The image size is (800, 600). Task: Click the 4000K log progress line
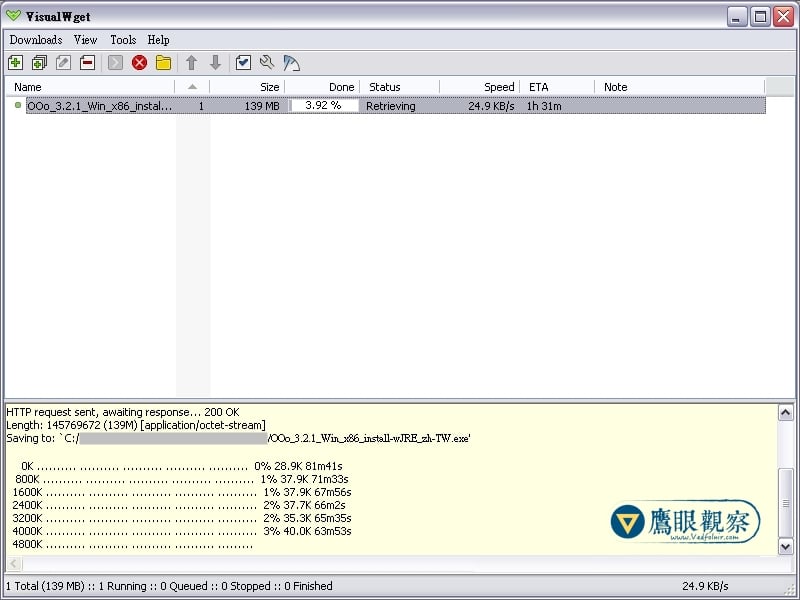pyautogui.click(x=182, y=531)
